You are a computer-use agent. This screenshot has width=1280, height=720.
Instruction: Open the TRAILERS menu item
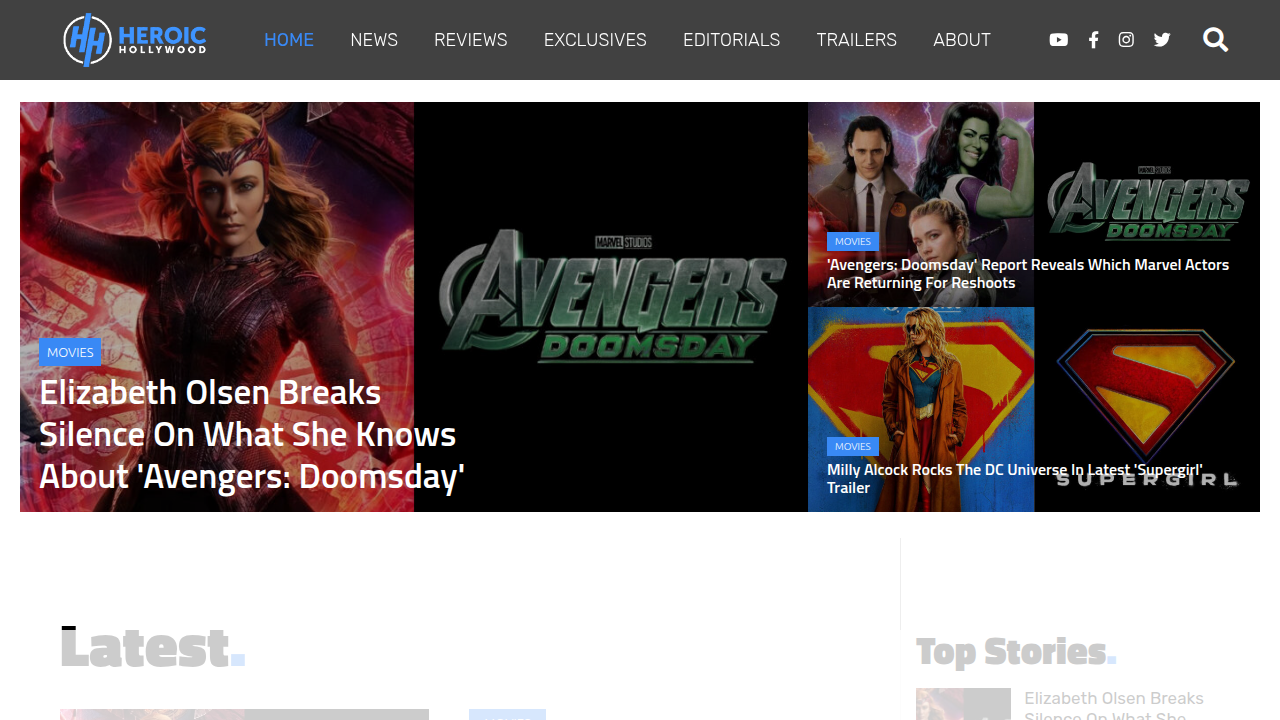[x=857, y=40]
